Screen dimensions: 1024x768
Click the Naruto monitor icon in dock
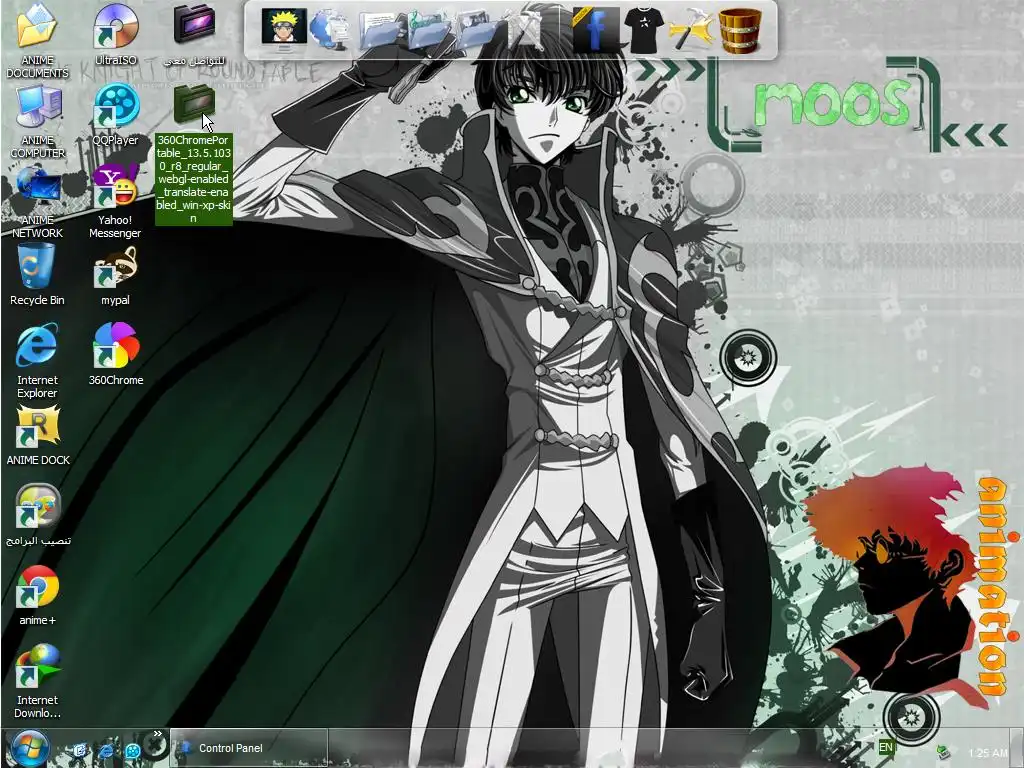point(284,27)
